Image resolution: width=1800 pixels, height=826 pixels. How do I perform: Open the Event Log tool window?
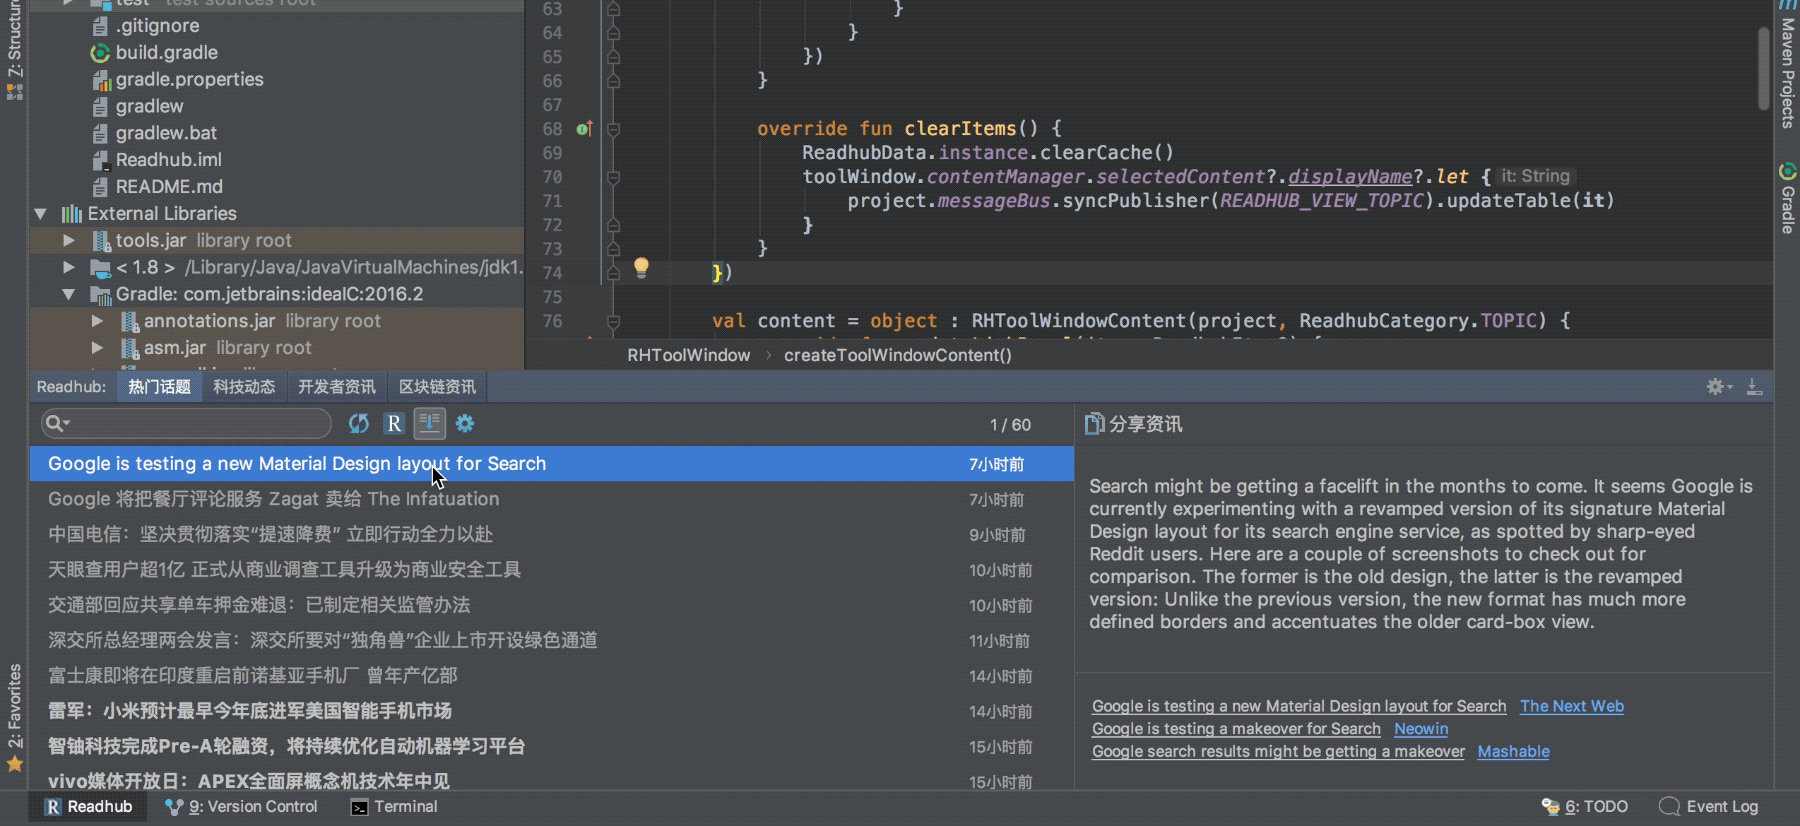[1709, 807]
